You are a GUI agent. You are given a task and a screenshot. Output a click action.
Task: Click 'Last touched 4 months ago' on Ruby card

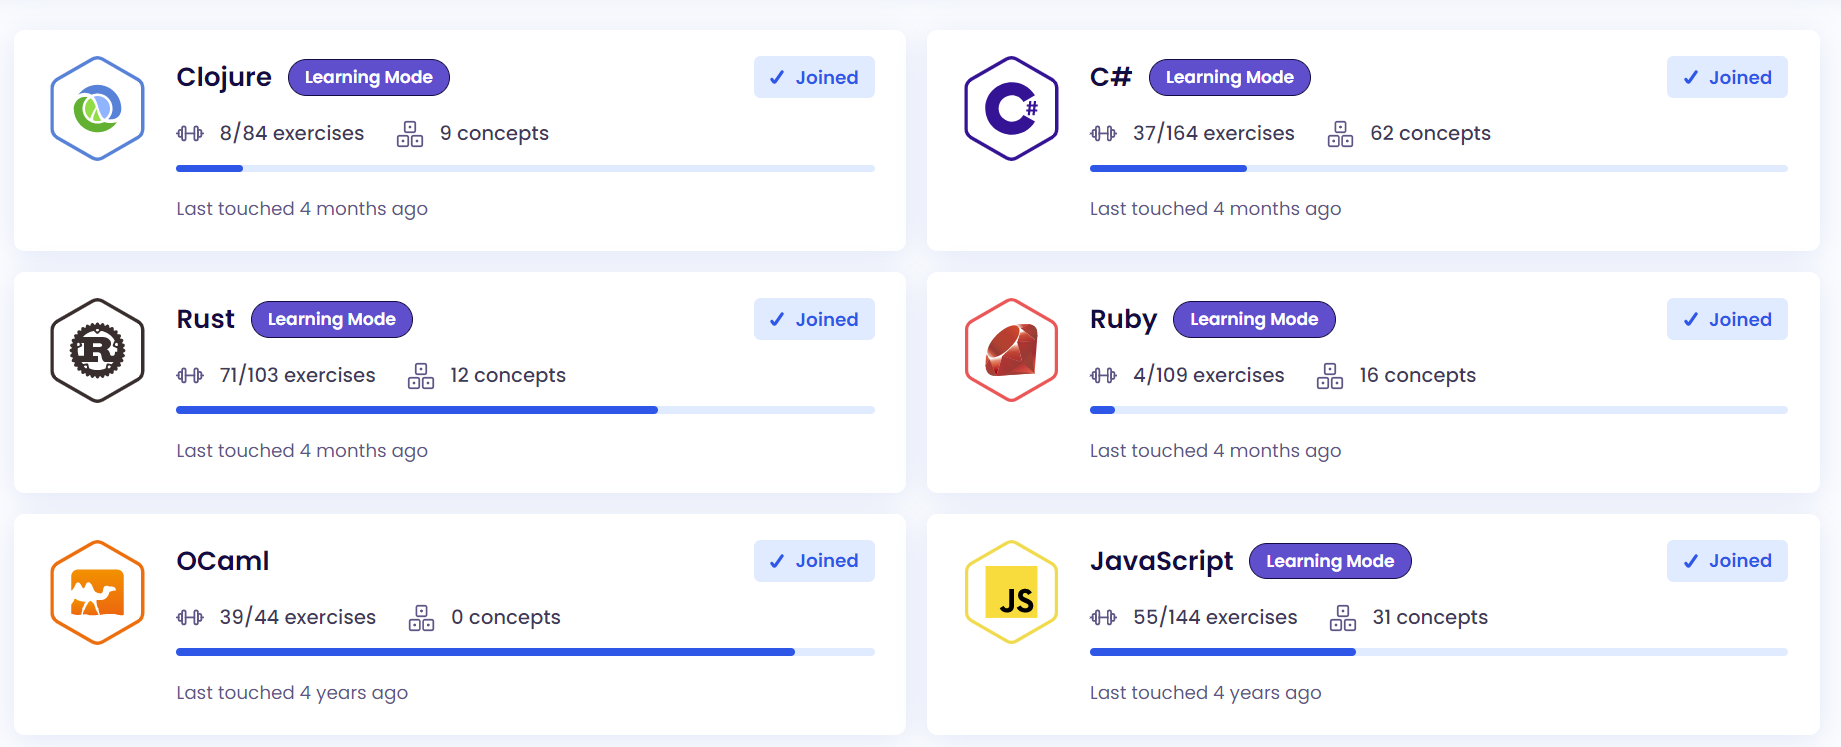click(1215, 451)
